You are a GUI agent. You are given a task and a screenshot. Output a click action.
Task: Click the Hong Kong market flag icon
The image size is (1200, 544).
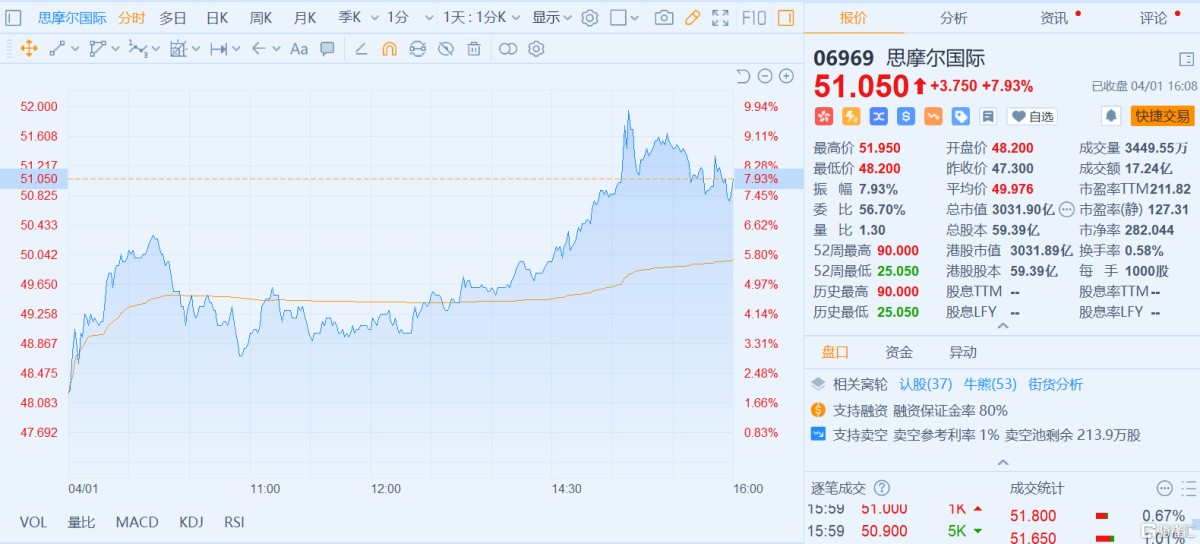pos(824,116)
